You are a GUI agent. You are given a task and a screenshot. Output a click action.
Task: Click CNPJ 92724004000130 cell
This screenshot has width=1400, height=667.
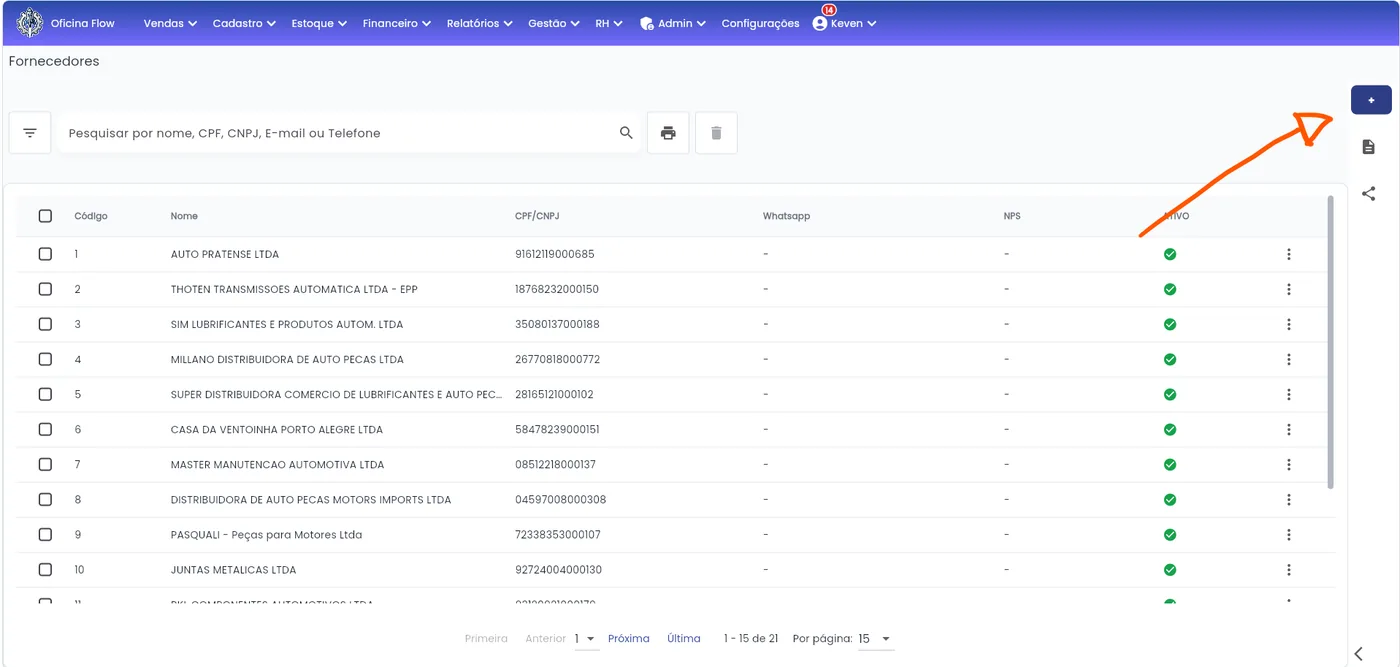coord(558,570)
